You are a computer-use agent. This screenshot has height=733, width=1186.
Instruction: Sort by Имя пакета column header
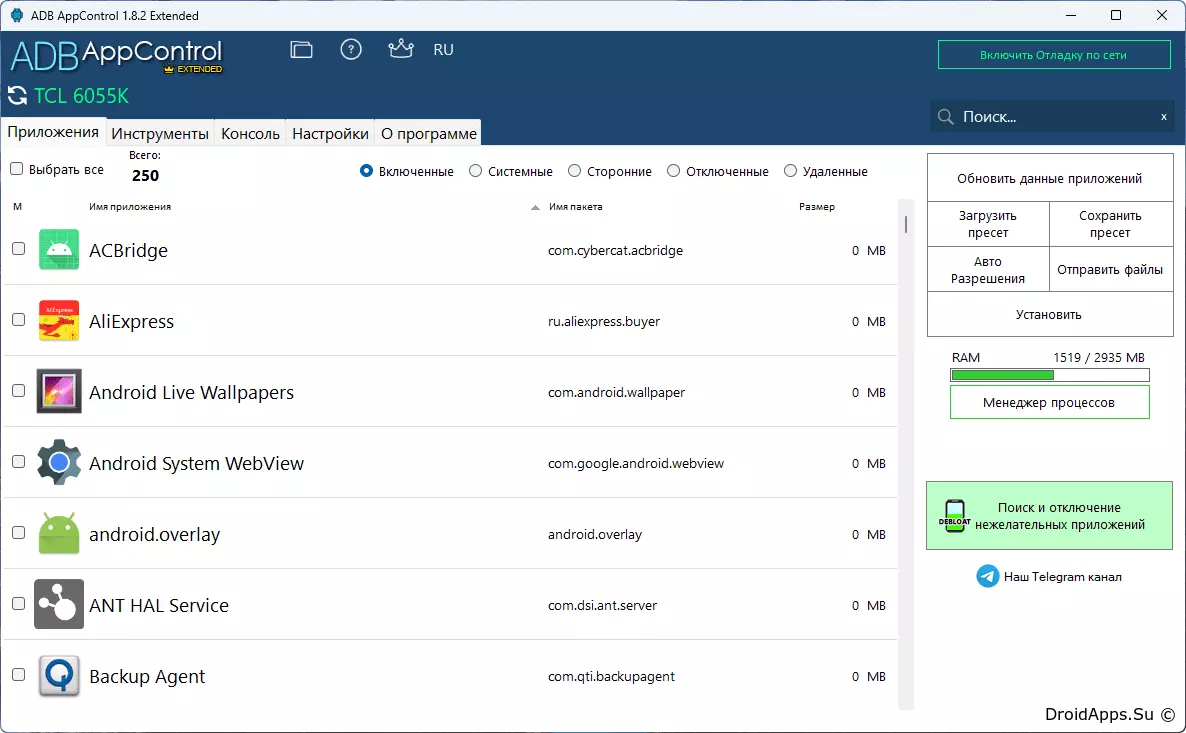(x=576, y=207)
